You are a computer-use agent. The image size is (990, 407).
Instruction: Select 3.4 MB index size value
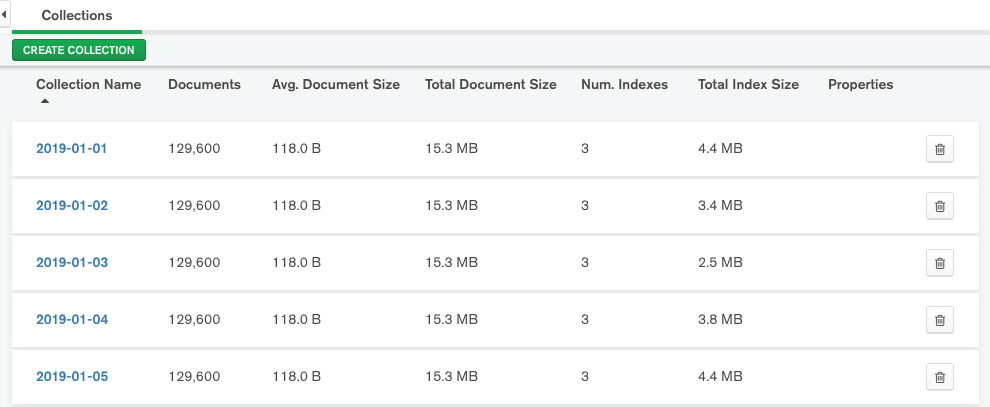720,206
